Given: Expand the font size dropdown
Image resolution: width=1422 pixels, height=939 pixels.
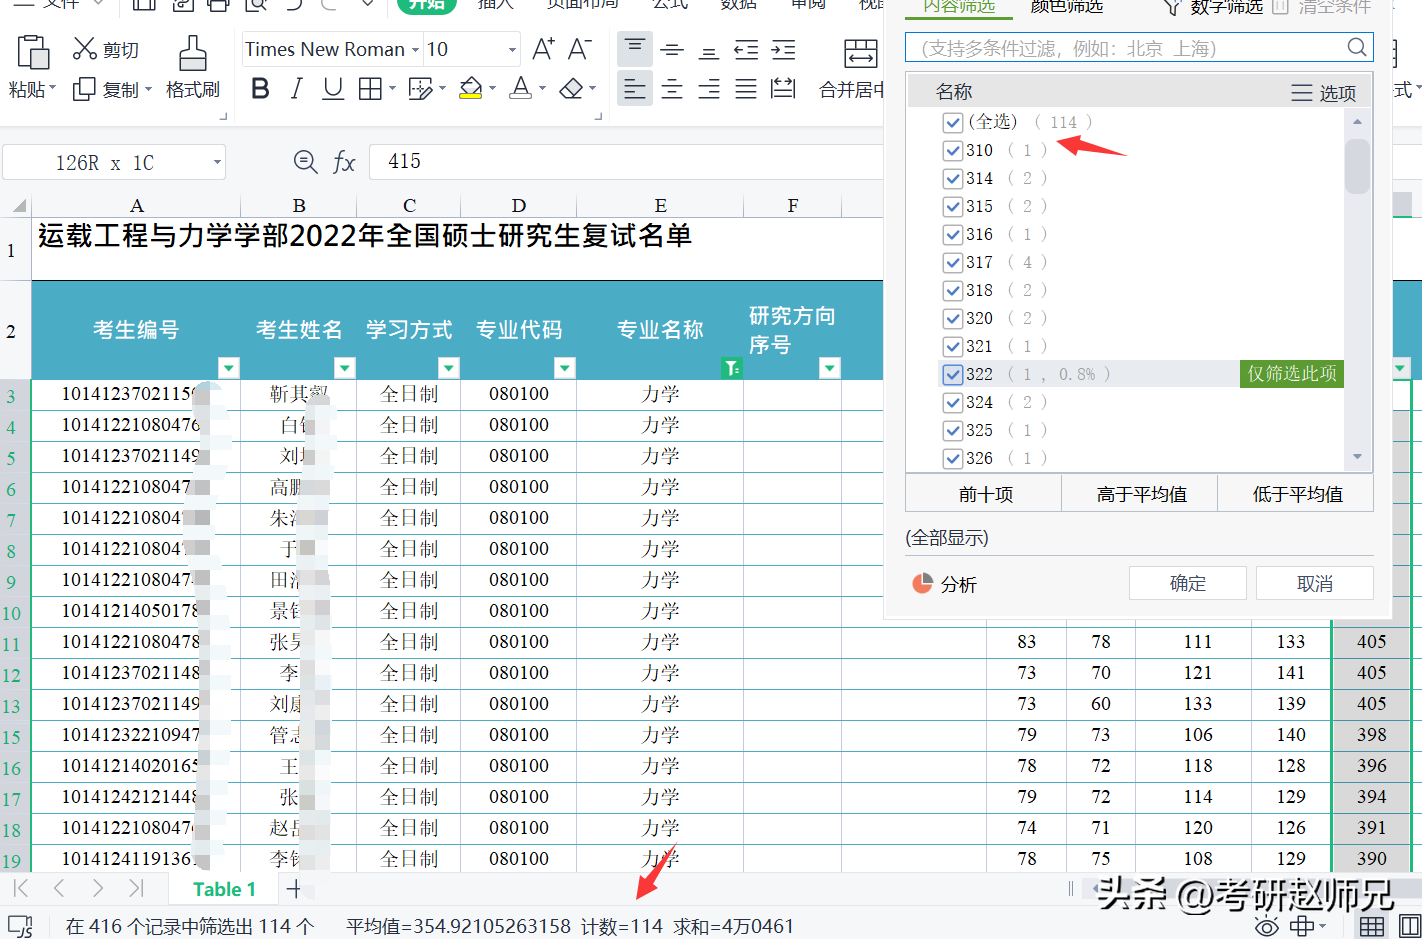Looking at the screenshot, I should pyautogui.click(x=512, y=49).
